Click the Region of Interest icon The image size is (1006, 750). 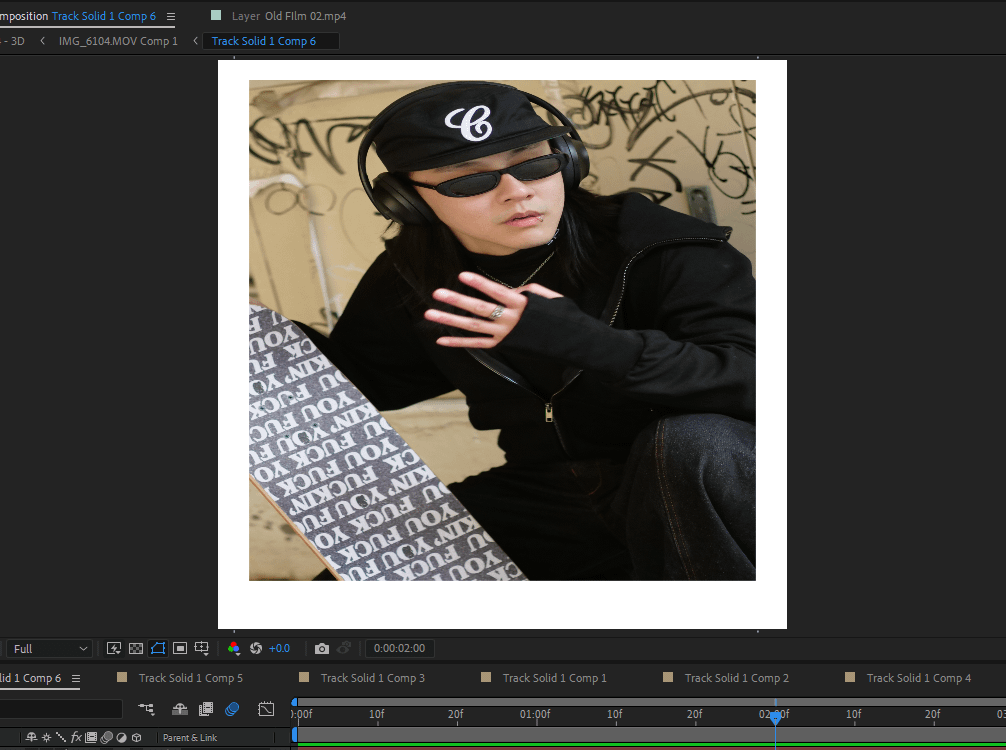pyautogui.click(x=180, y=648)
